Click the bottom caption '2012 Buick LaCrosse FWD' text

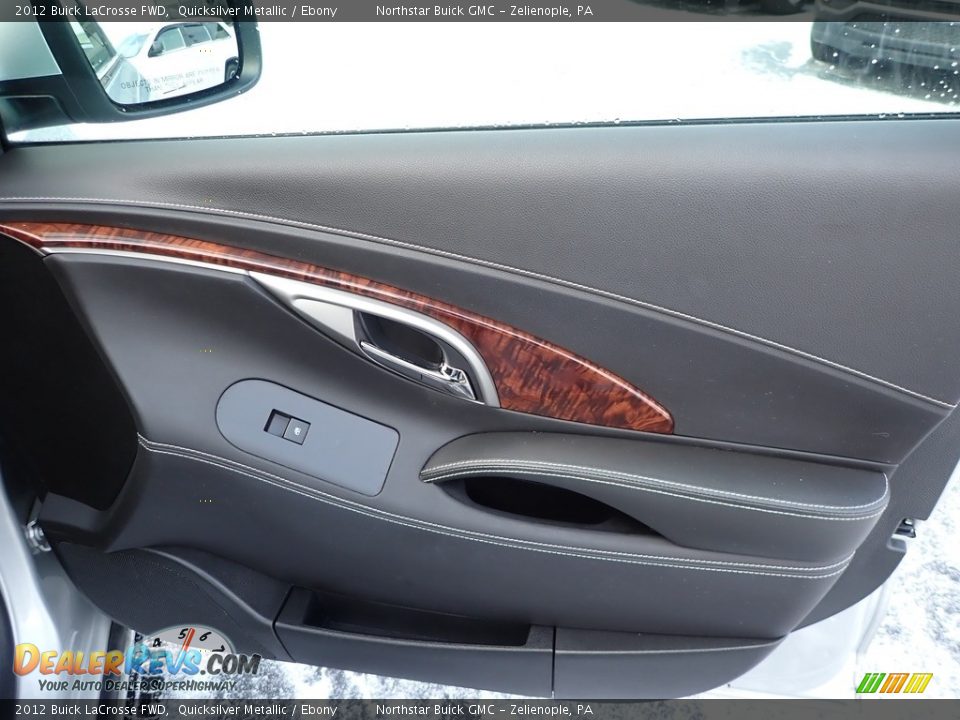92,710
